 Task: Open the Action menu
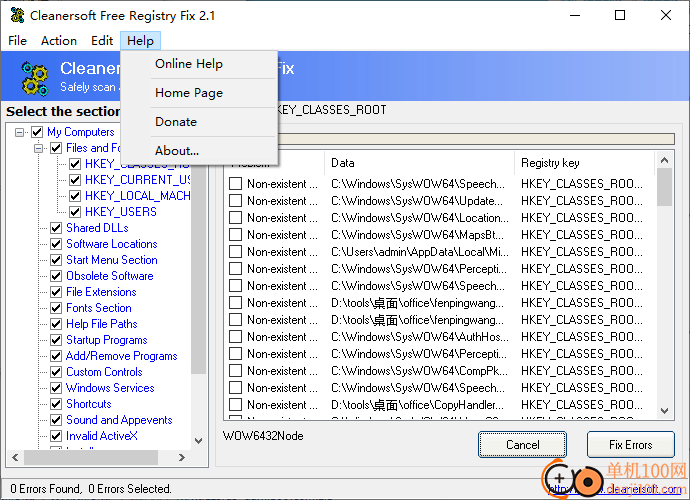pyautogui.click(x=59, y=41)
